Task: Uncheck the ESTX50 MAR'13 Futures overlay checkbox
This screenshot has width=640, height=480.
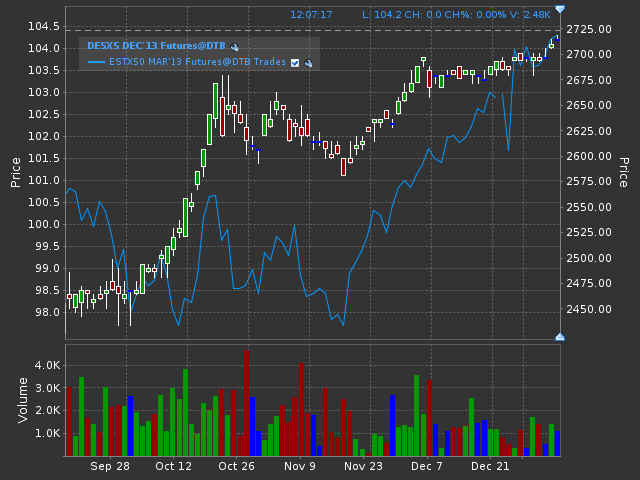Action: (x=295, y=63)
